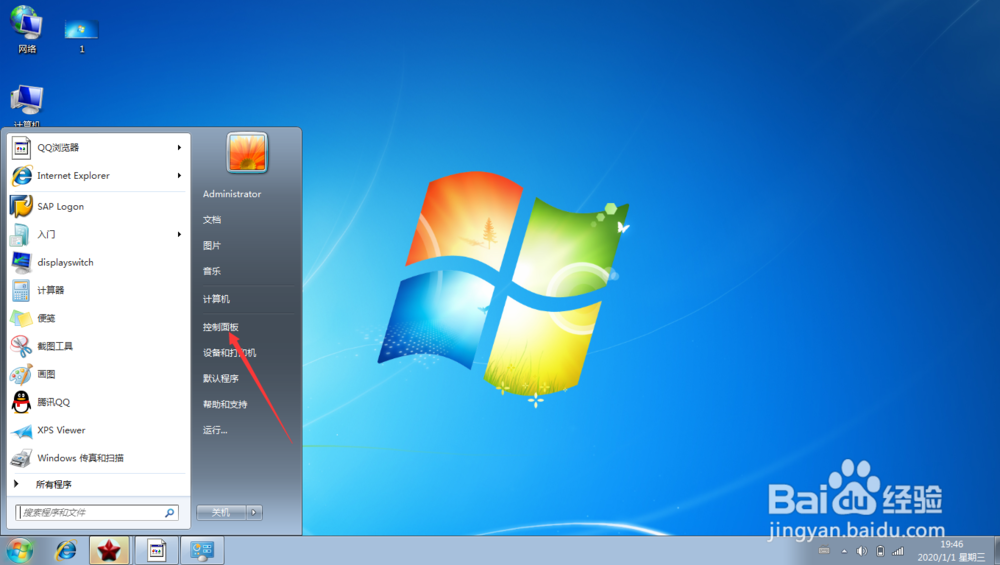Viewport: 1000px width, 565px height.
Task: Click the keyboard input tray icon
Action: [x=824, y=551]
